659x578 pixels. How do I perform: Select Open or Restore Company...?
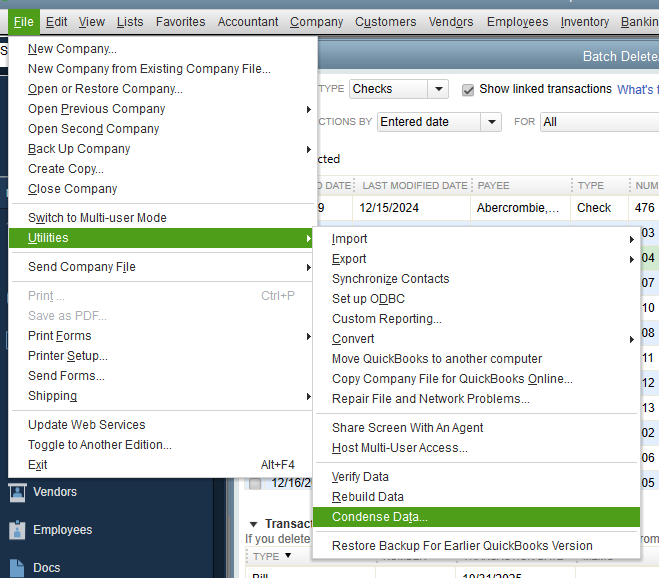click(162, 89)
